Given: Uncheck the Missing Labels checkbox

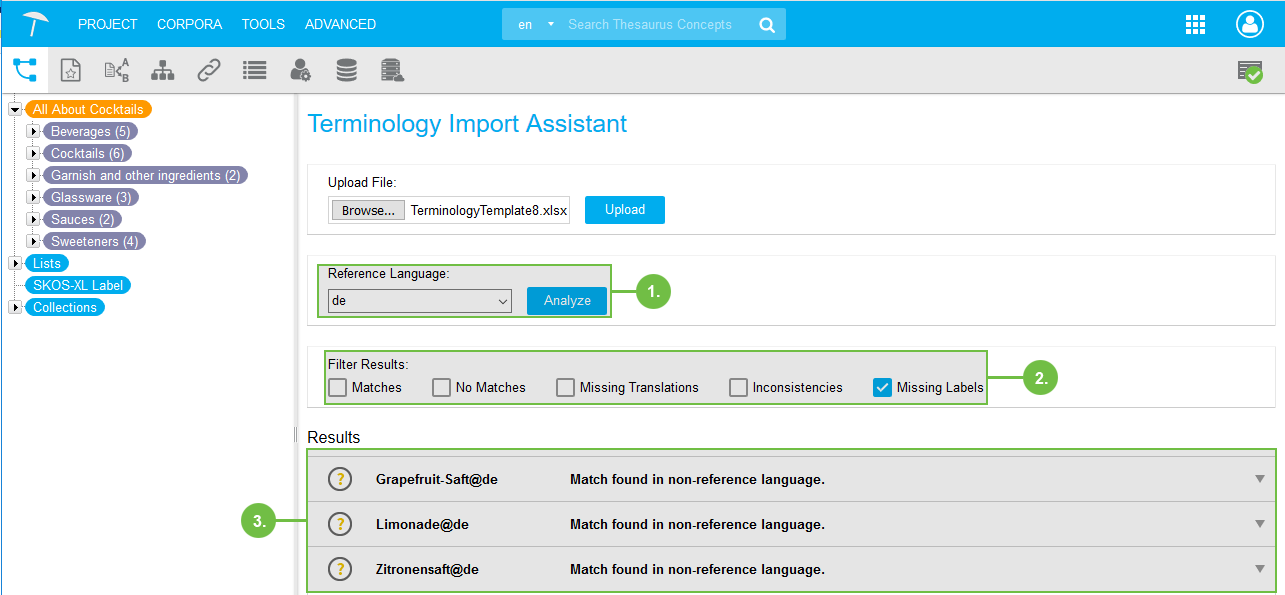Looking at the screenshot, I should (x=882, y=387).
